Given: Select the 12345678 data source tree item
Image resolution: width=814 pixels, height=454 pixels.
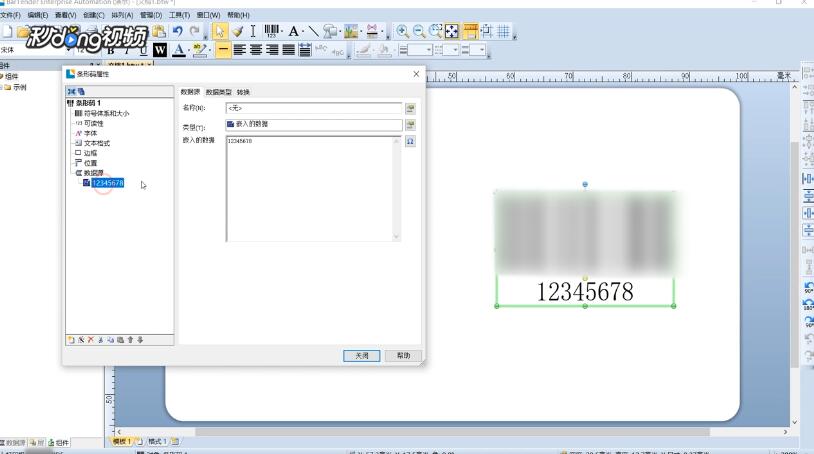Looking at the screenshot, I should [x=107, y=183].
